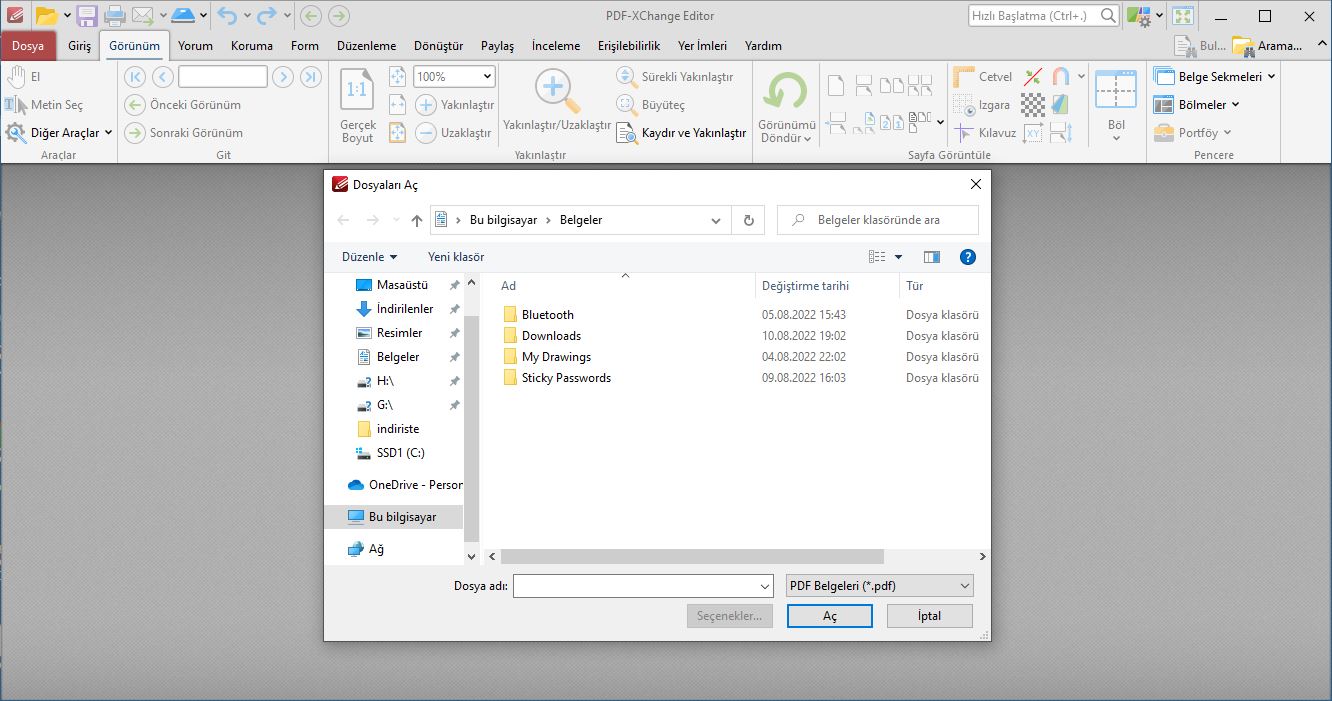Open the Dosya menu
1332x701 pixels.
click(x=28, y=45)
